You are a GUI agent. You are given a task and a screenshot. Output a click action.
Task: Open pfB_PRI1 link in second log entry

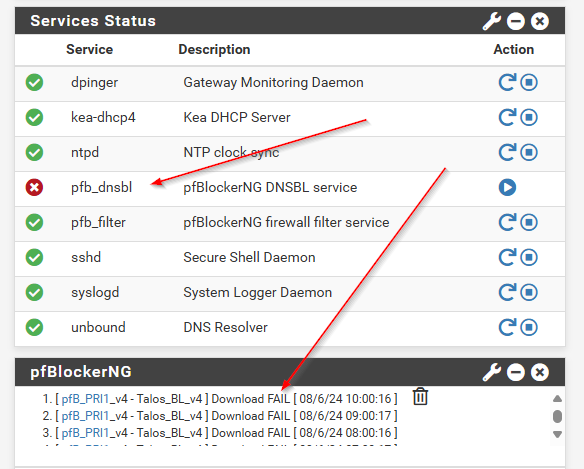pyautogui.click(x=85, y=416)
